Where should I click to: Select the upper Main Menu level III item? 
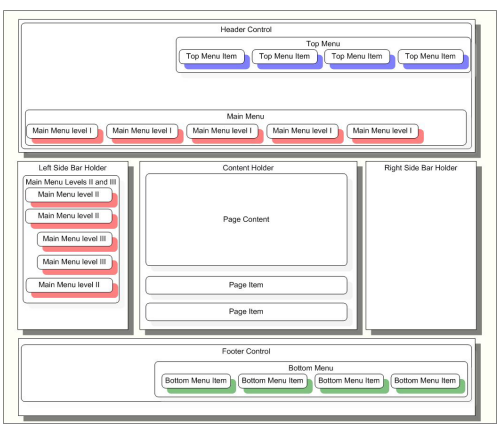74,239
